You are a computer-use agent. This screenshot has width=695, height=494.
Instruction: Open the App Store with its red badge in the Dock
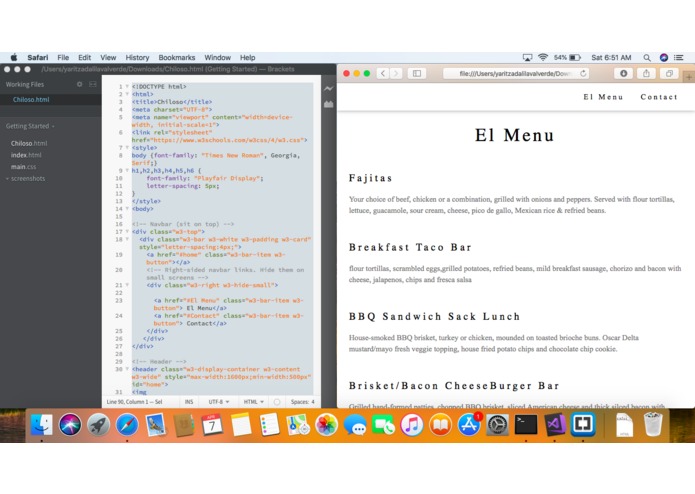click(469, 424)
